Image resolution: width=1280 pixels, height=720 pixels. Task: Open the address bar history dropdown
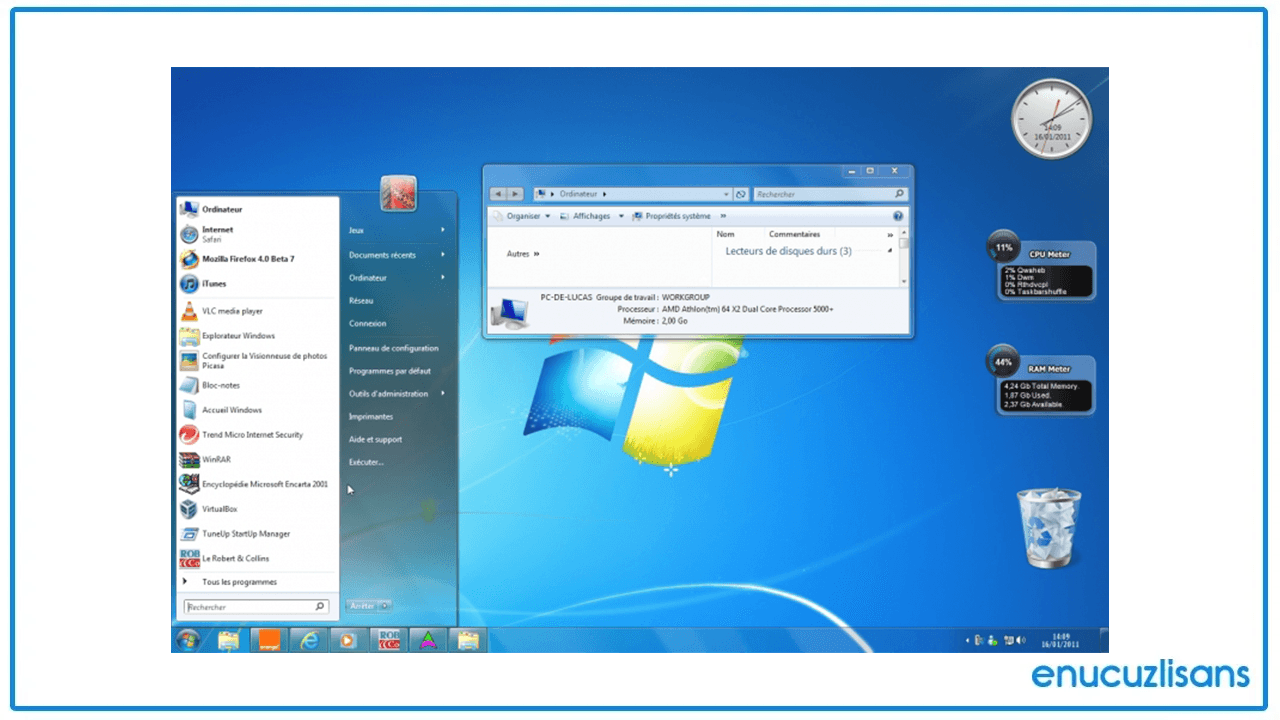coord(726,194)
